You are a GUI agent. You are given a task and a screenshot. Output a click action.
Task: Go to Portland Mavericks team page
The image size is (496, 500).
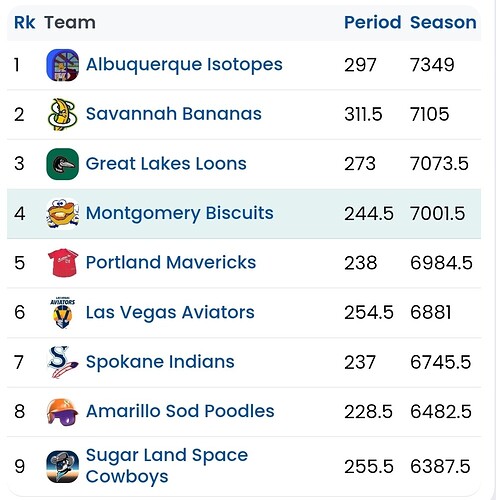coord(171,263)
